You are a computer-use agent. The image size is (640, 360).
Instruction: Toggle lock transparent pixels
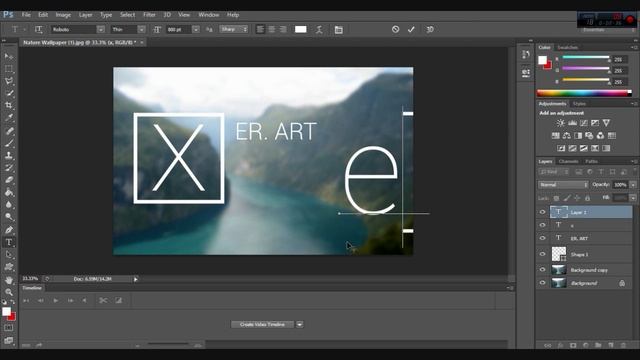pos(556,198)
